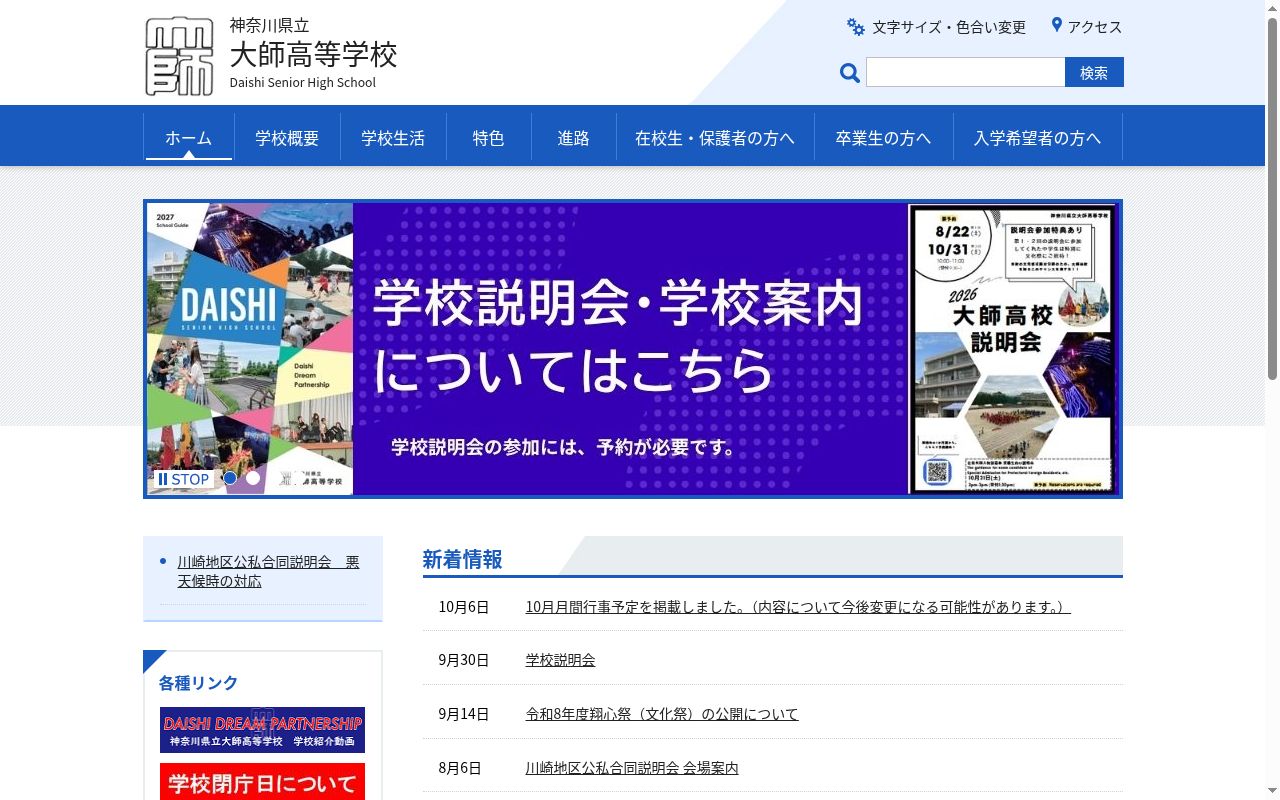Open 文字サイズ・色合い変更 settings link
Image resolution: width=1280 pixels, height=800 pixels.
coord(949,27)
